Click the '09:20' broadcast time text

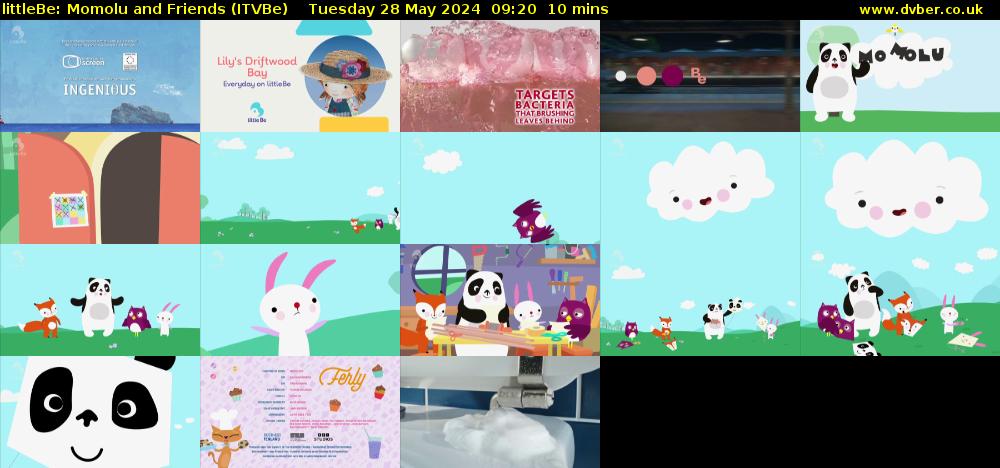click(x=513, y=10)
